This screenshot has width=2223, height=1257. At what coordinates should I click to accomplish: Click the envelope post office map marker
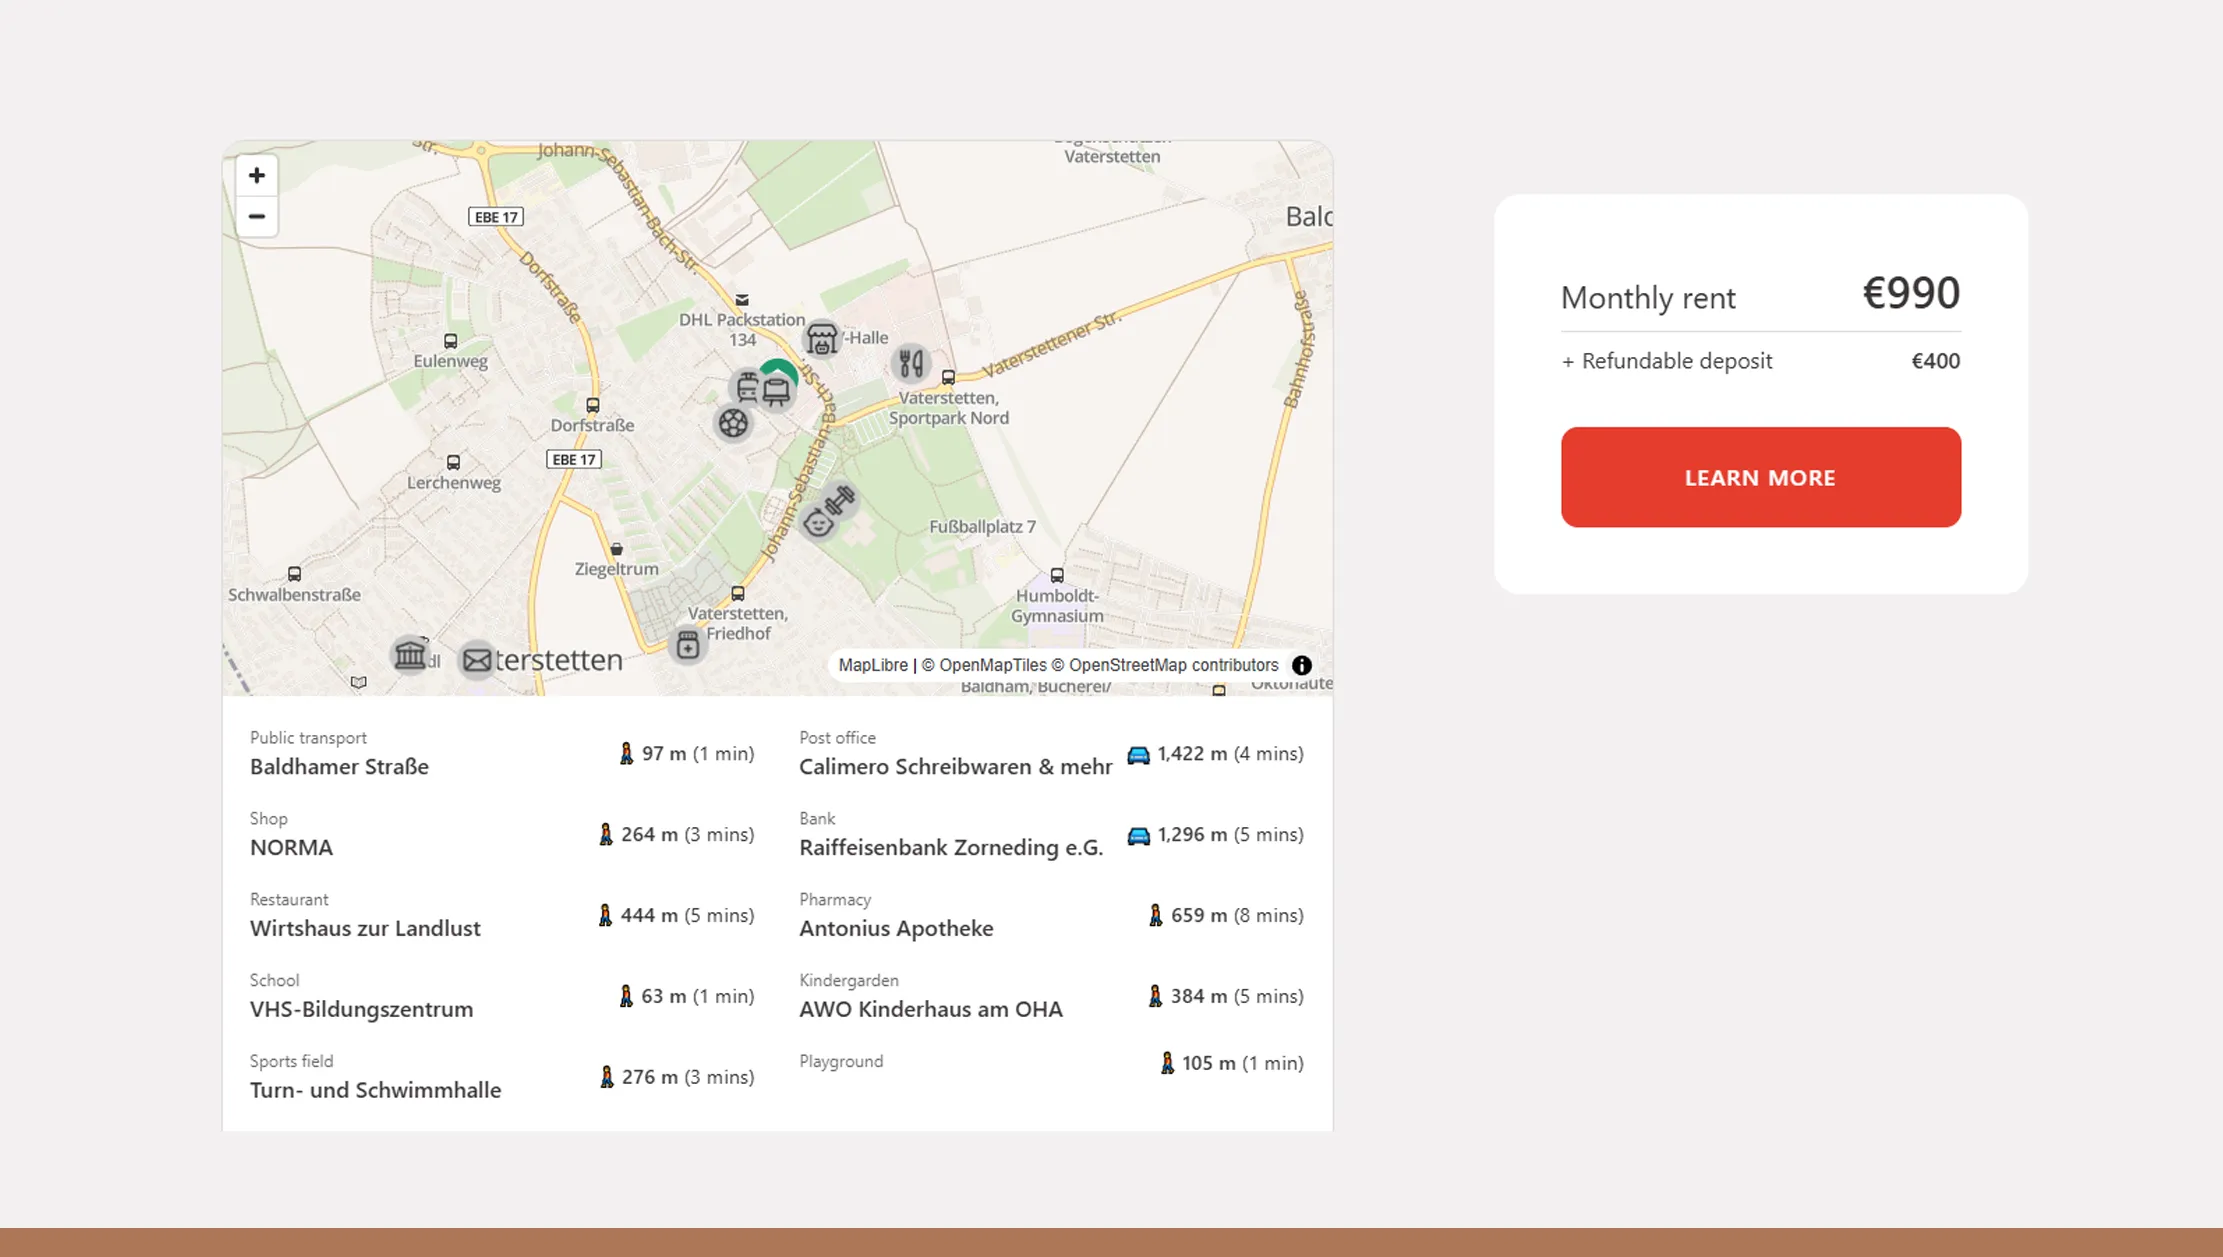(477, 660)
